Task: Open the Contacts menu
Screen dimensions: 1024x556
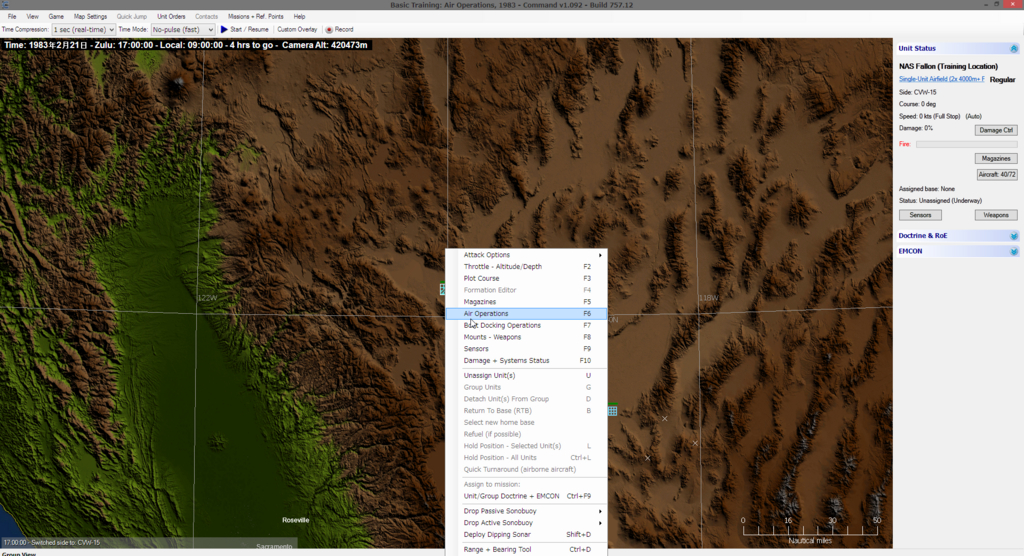Action: (x=206, y=16)
